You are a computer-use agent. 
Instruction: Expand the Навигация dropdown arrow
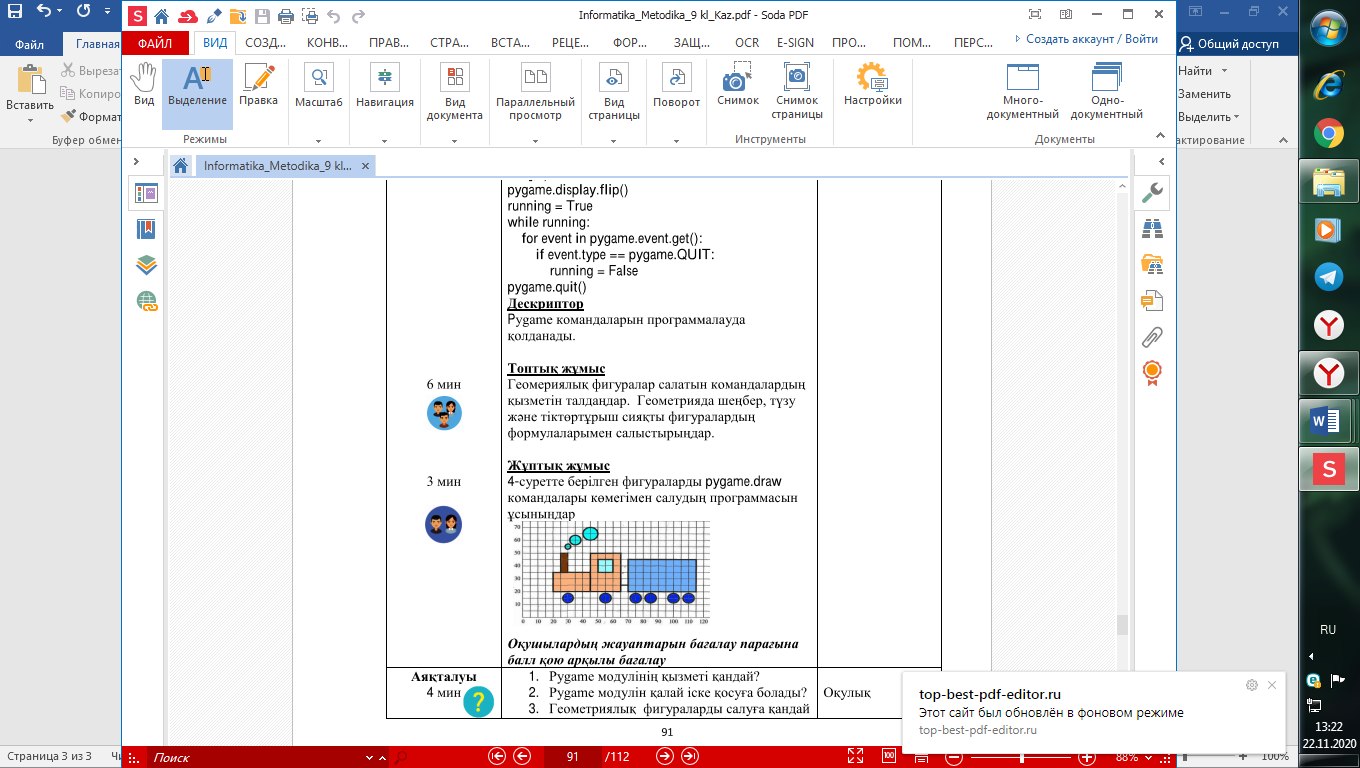pyautogui.click(x=384, y=141)
